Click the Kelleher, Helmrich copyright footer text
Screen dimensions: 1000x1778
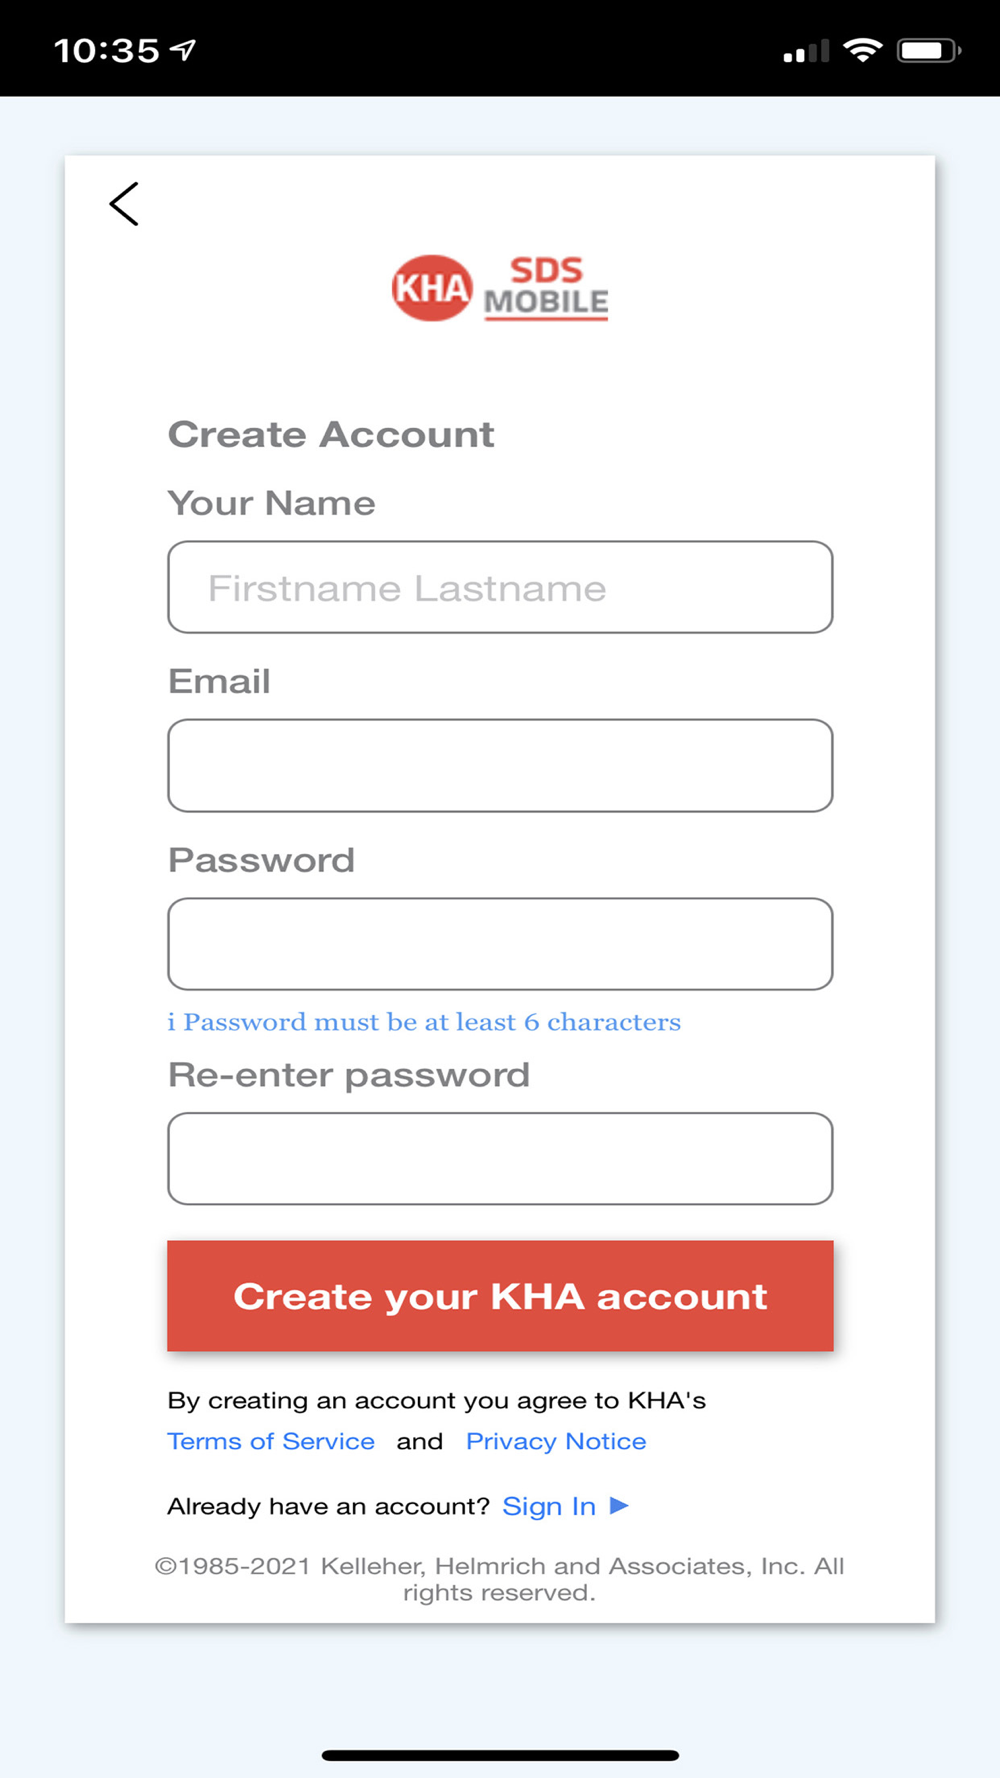[x=500, y=1579]
